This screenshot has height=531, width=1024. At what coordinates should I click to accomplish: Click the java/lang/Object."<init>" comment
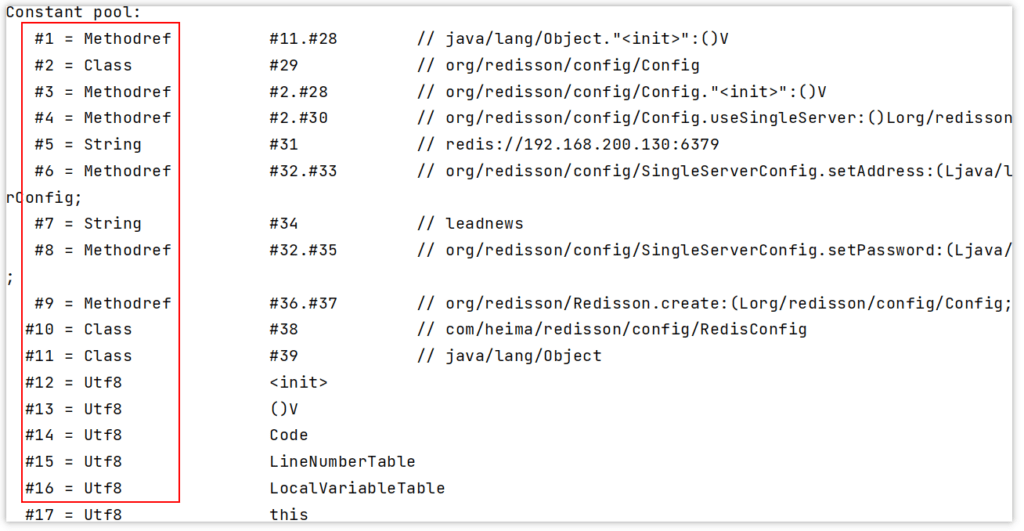pyautogui.click(x=572, y=39)
